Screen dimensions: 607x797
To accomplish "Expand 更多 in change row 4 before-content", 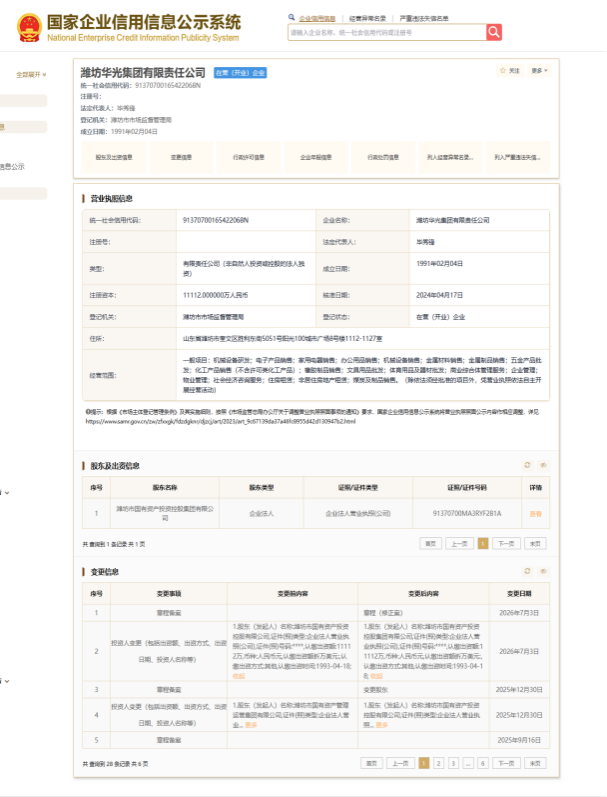I will (251, 725).
